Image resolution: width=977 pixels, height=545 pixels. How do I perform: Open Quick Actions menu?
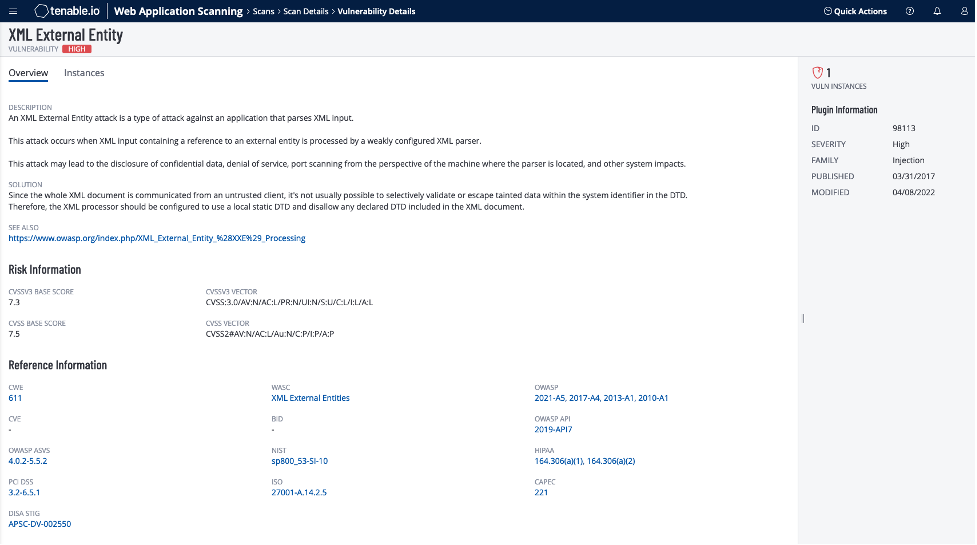coord(855,11)
